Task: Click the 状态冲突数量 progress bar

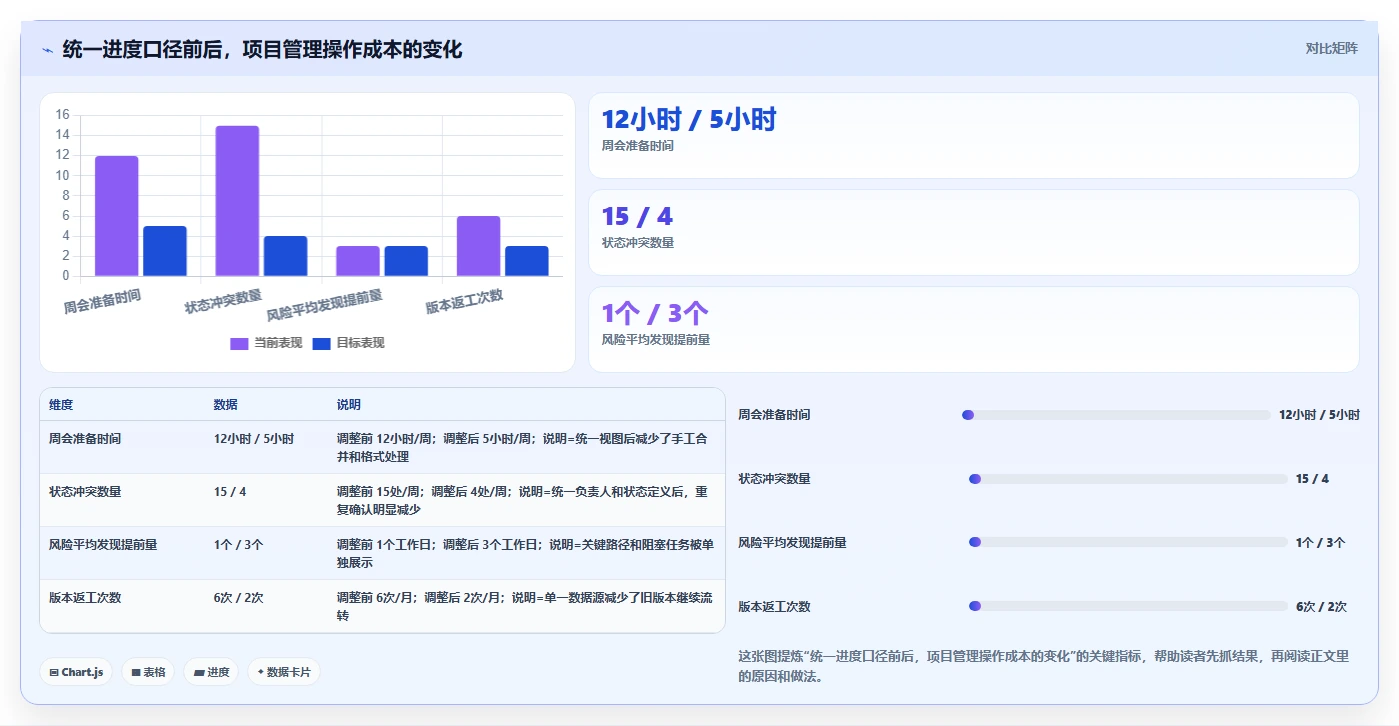Action: [x=1128, y=479]
